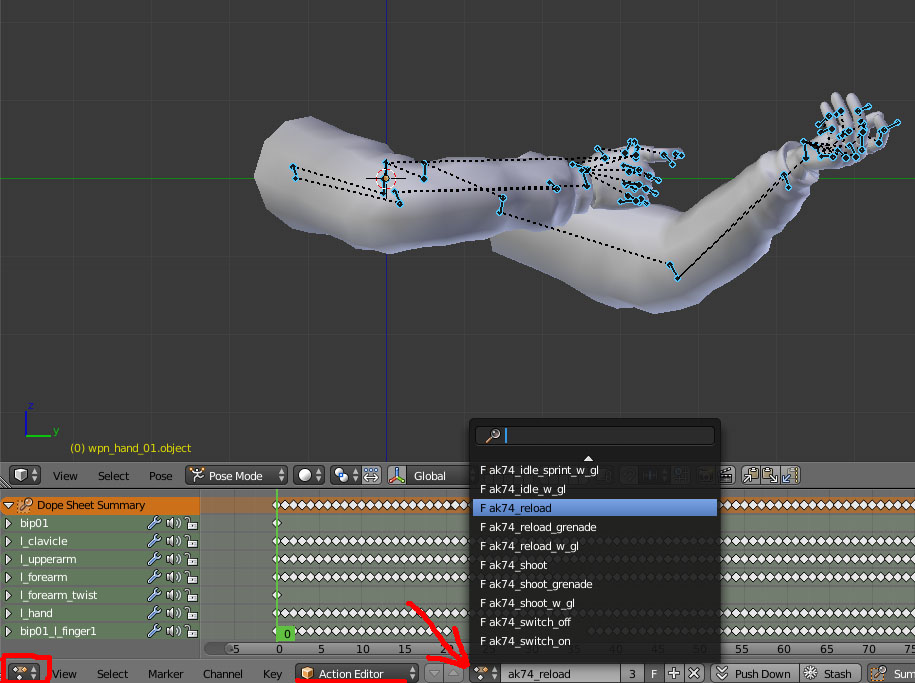Unlink the ak74_reload action with the X icon
The height and width of the screenshot is (683, 915).
[692, 672]
